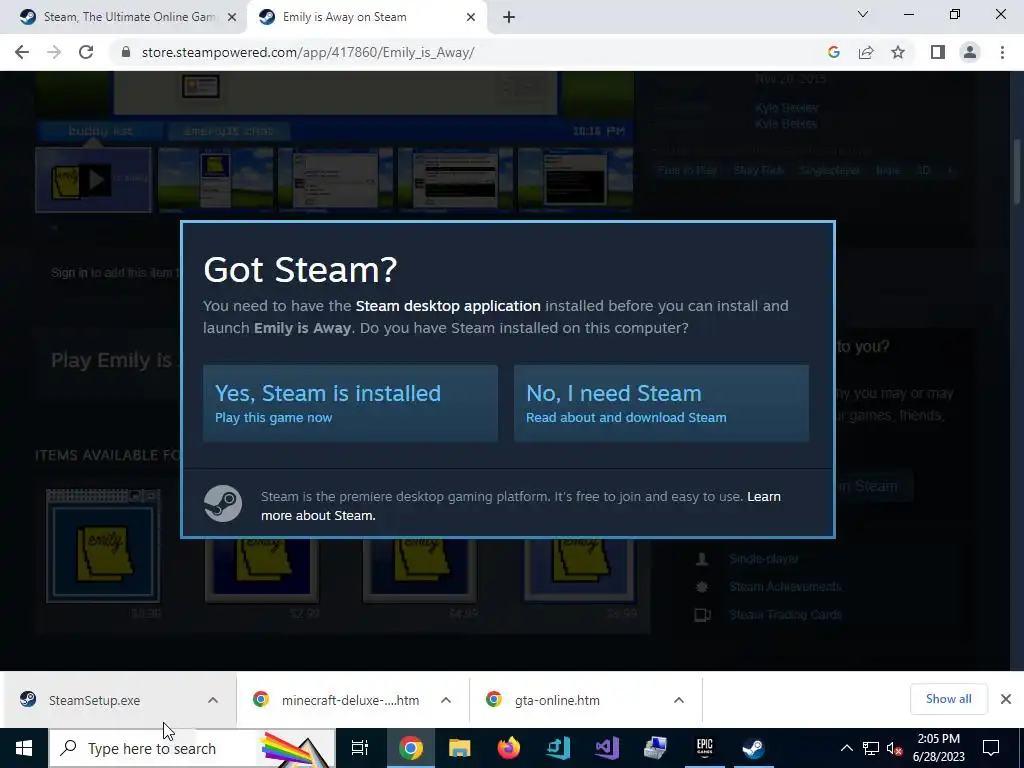View site information lock icon

tap(126, 52)
